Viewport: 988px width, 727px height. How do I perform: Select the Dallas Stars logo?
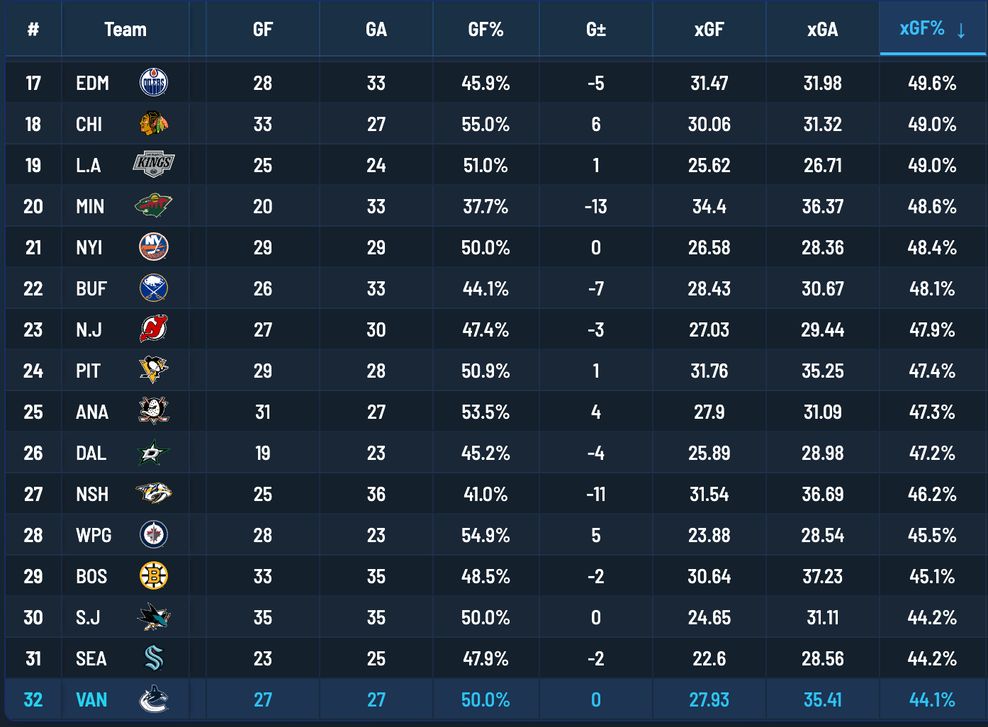tap(152, 452)
